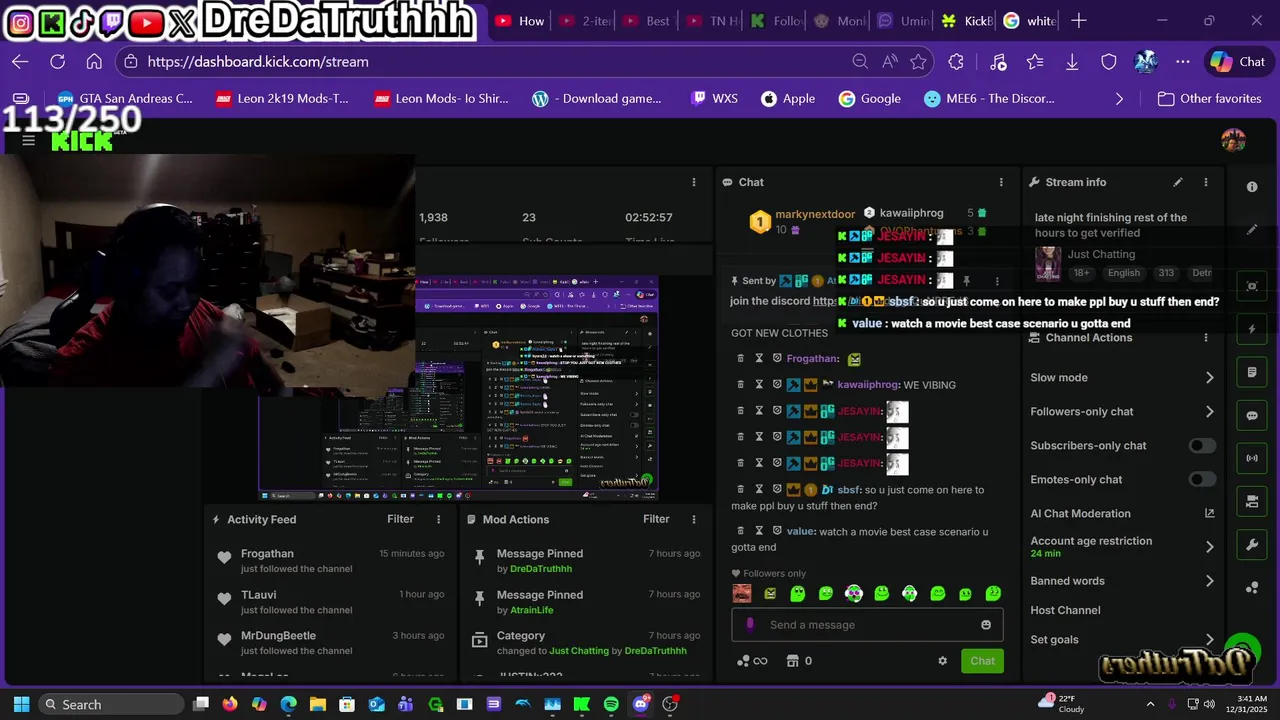Open AtrainLife link in Mod Actions
The image size is (1280, 720).
pyautogui.click(x=531, y=610)
